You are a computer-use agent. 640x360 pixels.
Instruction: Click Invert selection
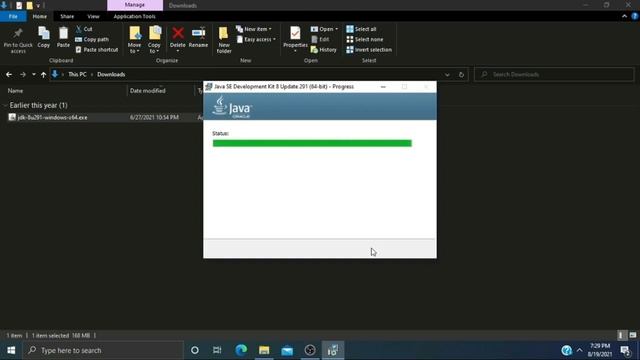[369, 49]
